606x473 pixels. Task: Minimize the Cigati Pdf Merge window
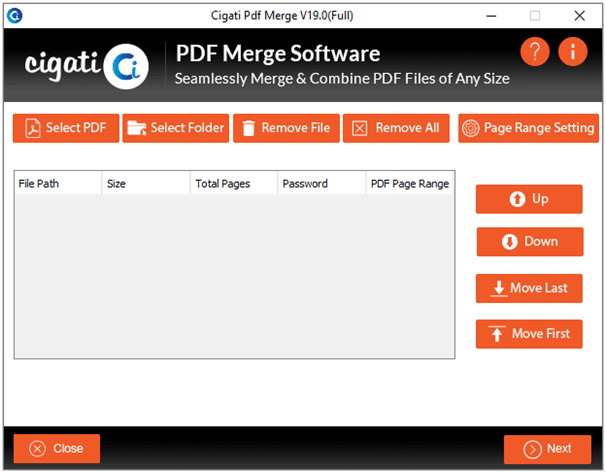[491, 16]
